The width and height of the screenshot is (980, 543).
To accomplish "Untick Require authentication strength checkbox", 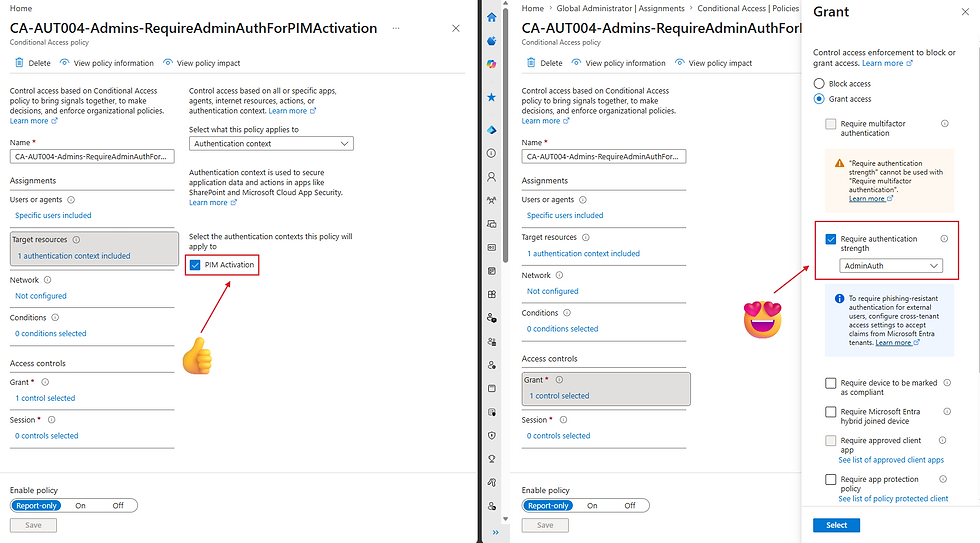I will (x=831, y=239).
